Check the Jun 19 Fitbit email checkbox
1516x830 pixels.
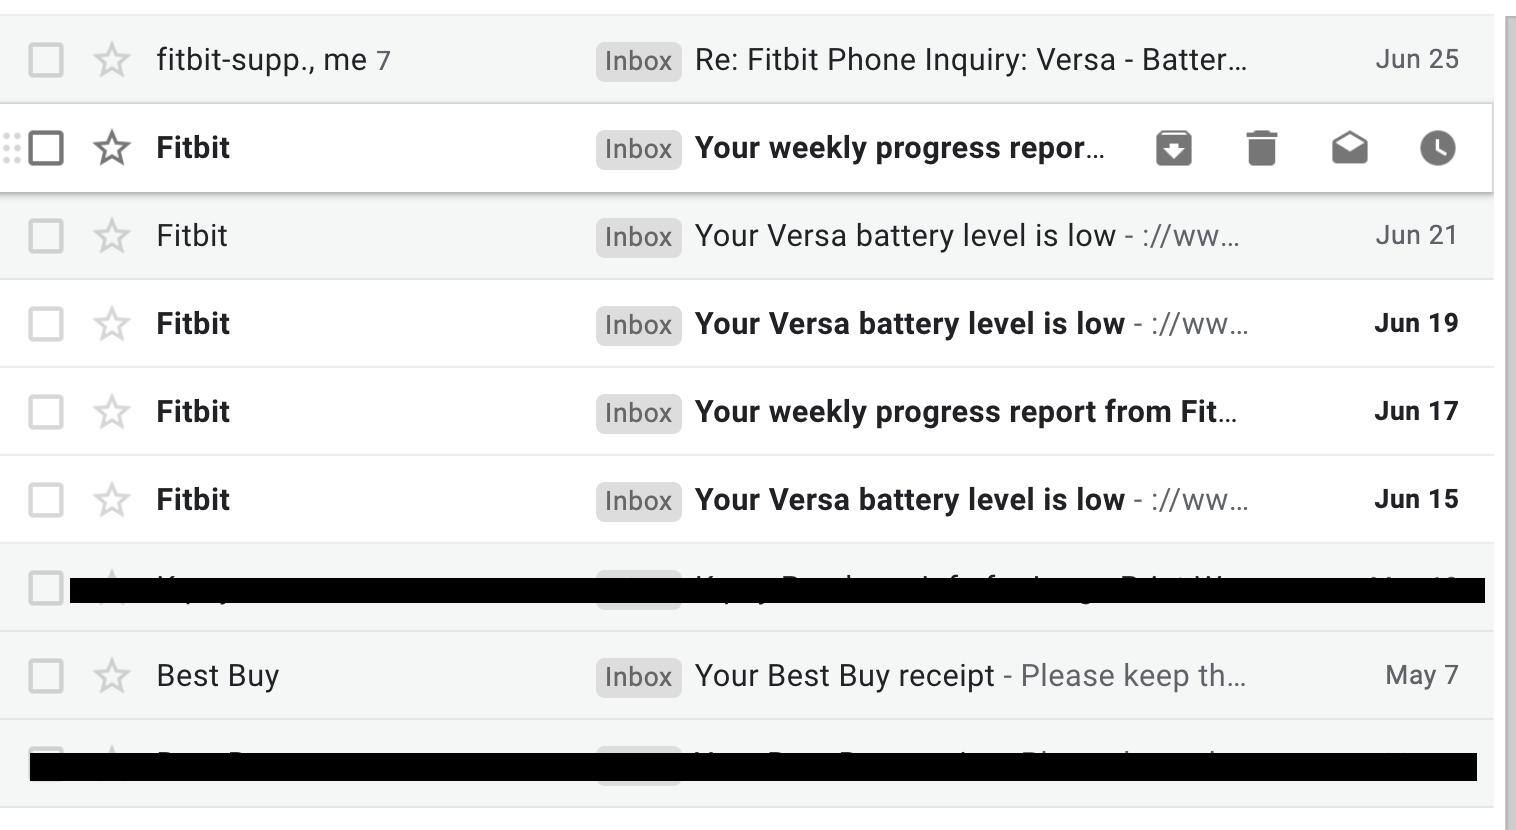(x=46, y=324)
